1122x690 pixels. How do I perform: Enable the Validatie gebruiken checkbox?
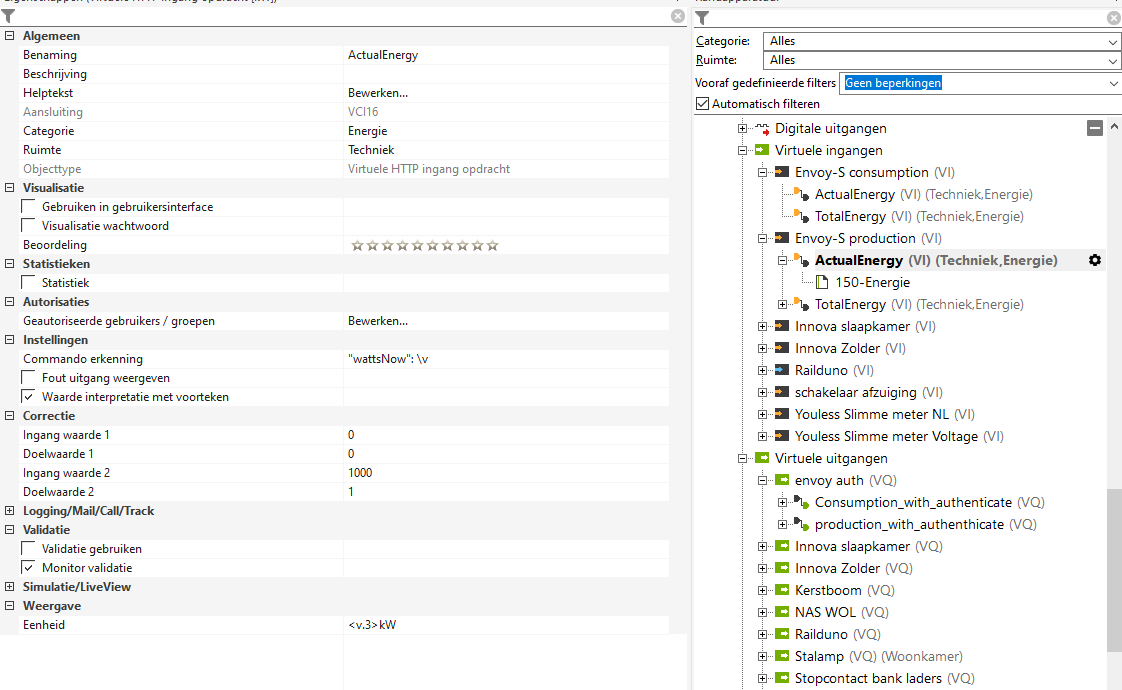coord(29,549)
